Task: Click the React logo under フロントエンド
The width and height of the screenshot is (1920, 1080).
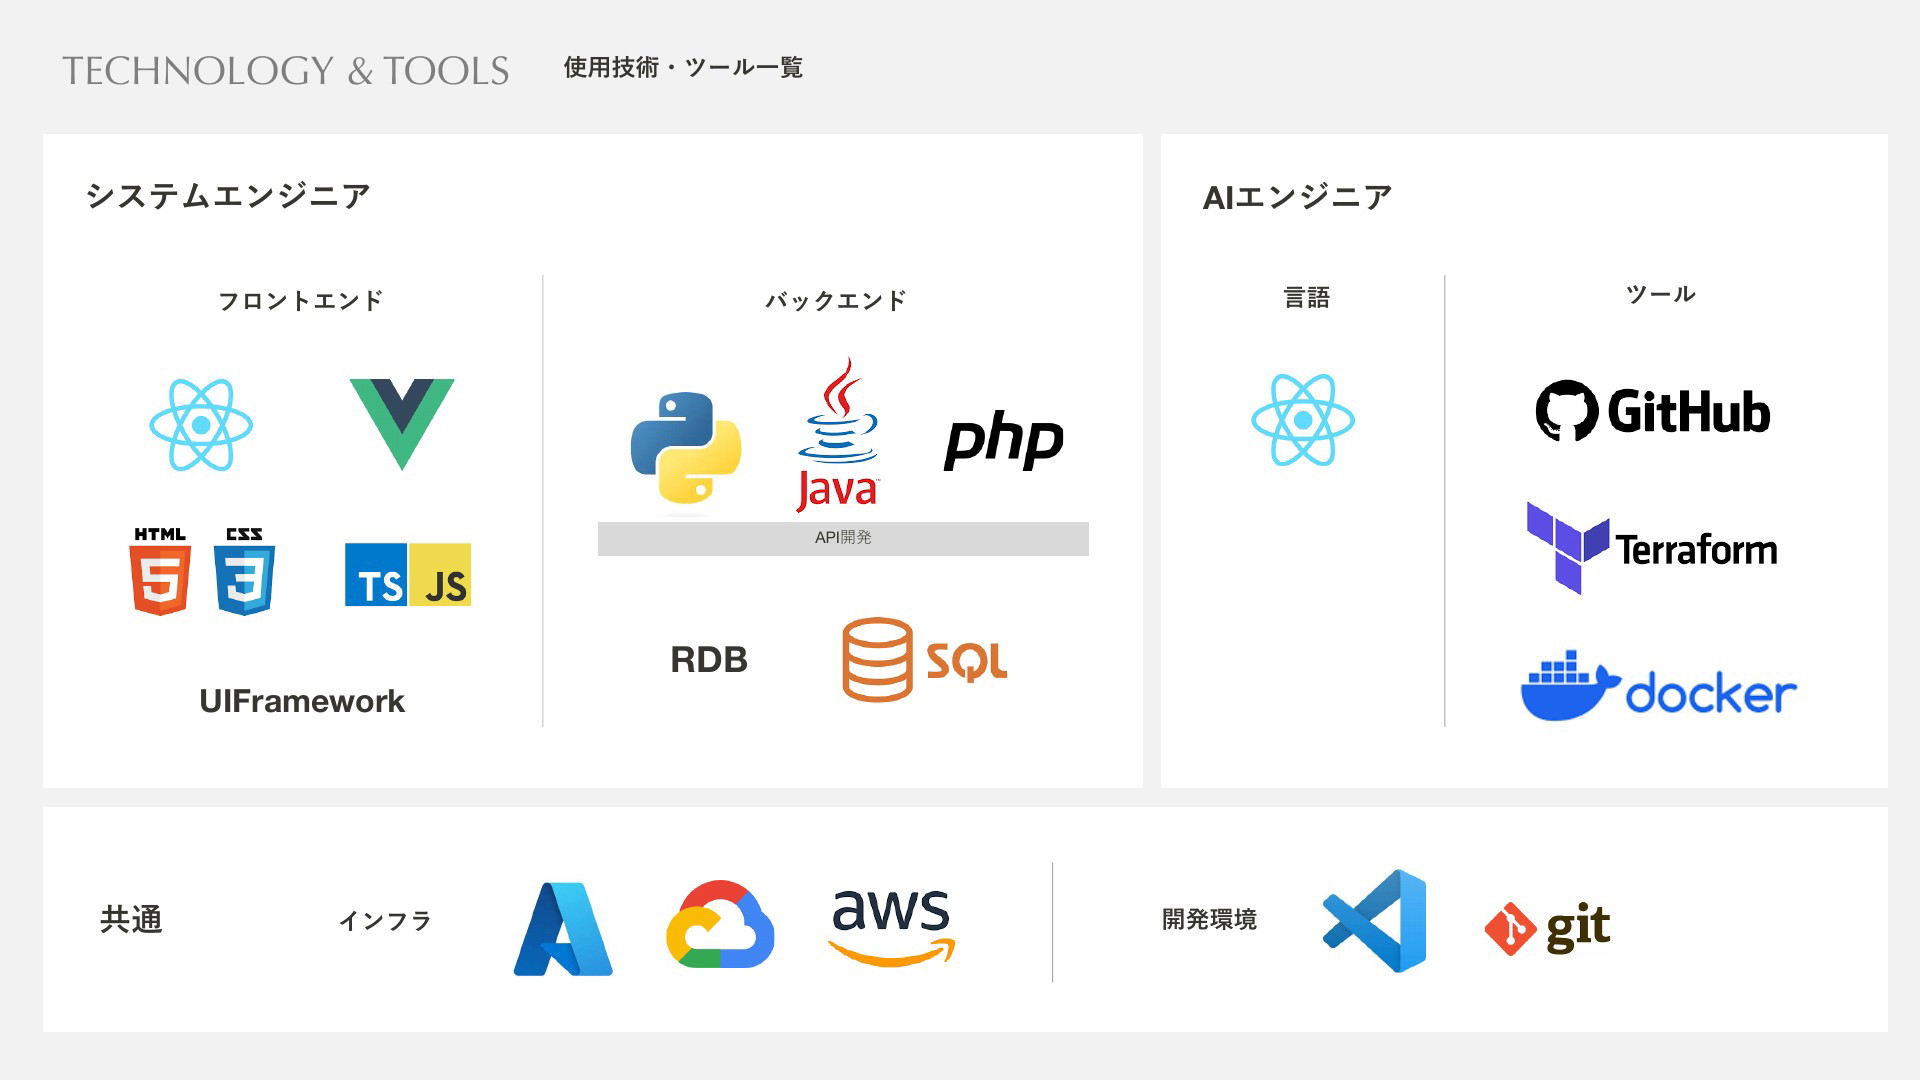Action: (x=201, y=425)
